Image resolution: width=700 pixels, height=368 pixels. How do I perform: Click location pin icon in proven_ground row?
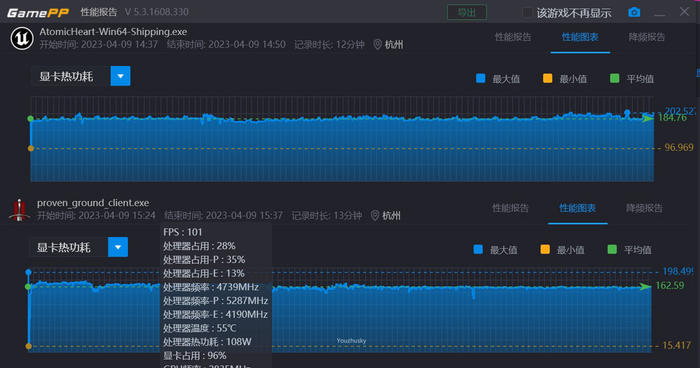click(x=375, y=215)
